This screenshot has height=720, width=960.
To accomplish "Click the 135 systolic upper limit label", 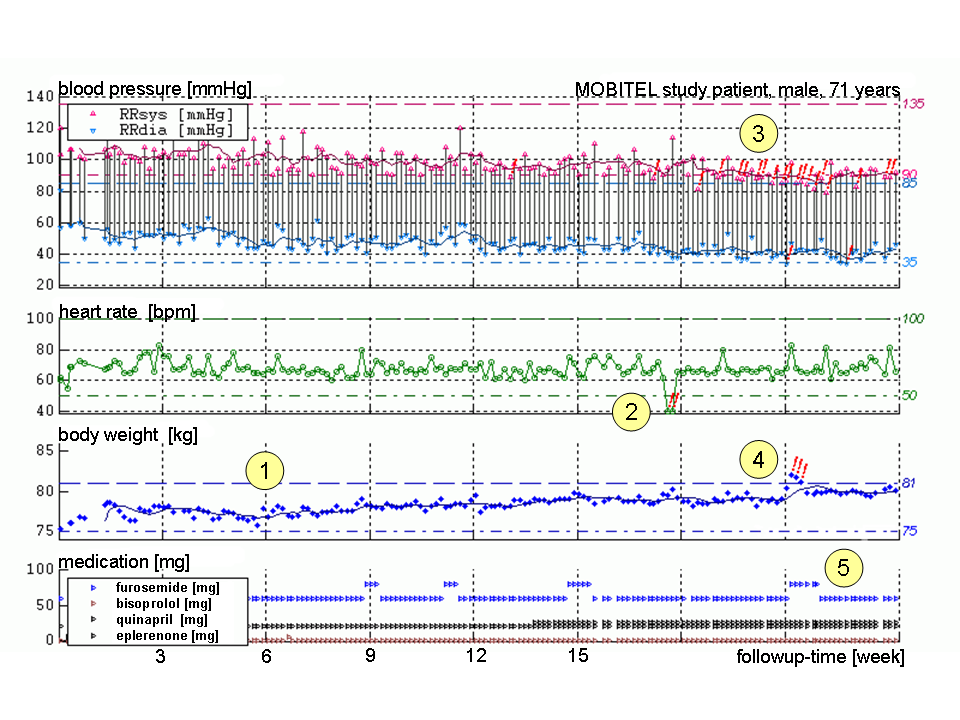I will (911, 104).
